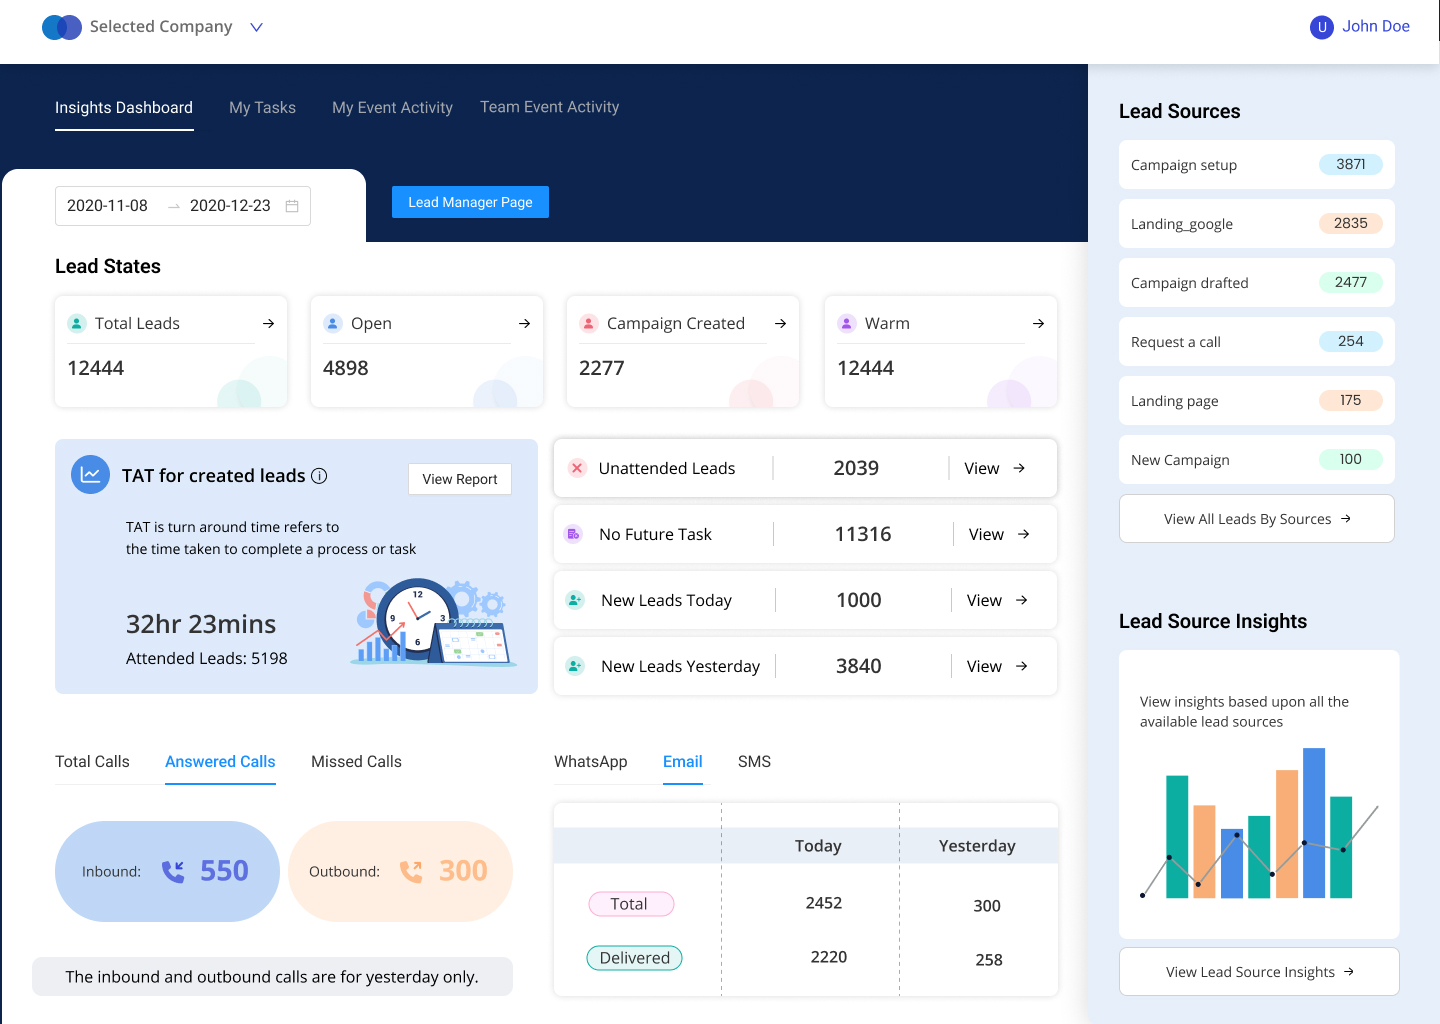Open the end date 2020-12-23 picker
Screen dimensions: 1440x1024
(230, 206)
